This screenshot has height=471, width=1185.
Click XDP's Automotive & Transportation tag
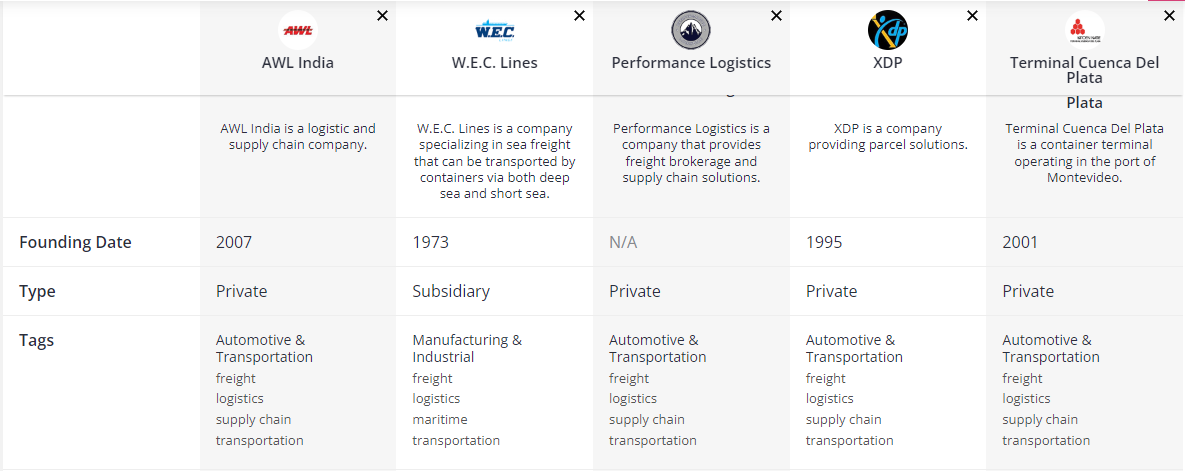[854, 348]
